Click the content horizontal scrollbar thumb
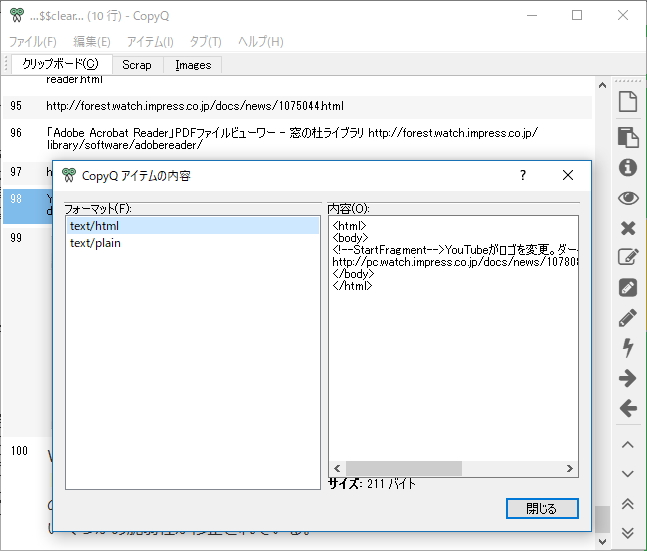Viewport: 647px width, 551px height. [x=404, y=468]
